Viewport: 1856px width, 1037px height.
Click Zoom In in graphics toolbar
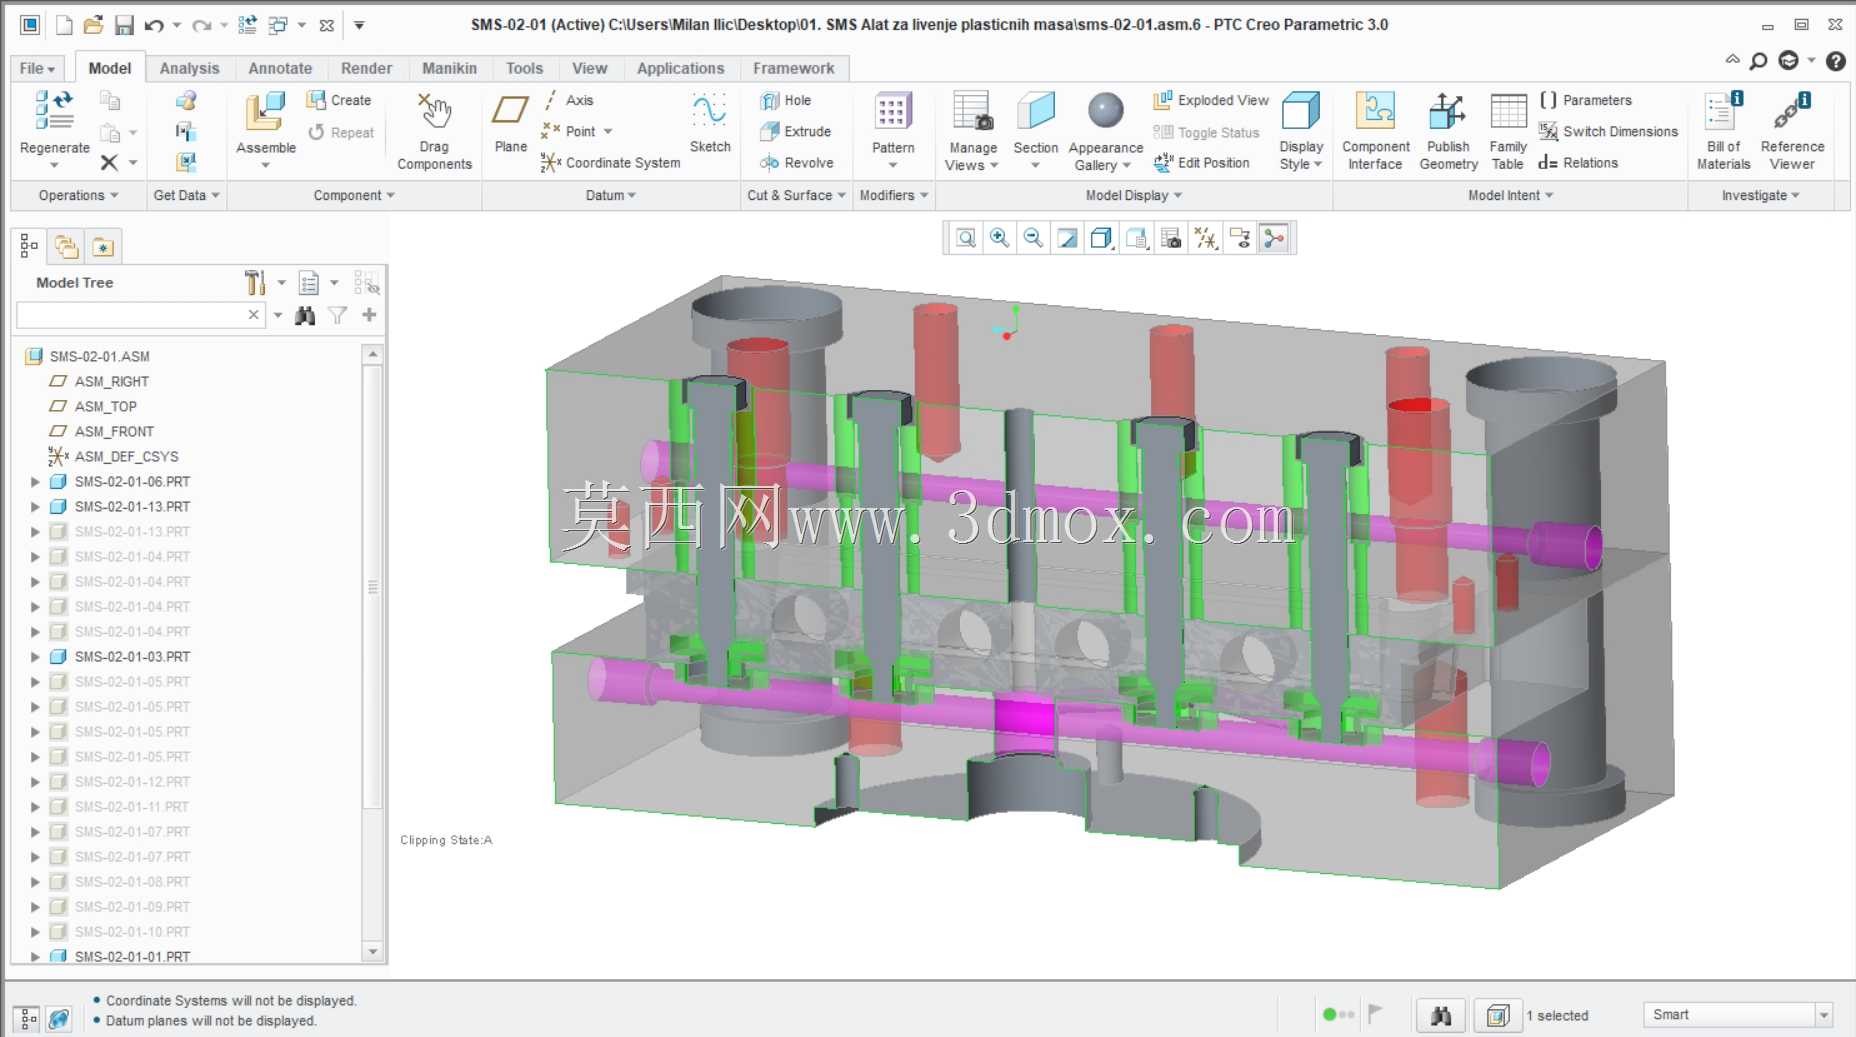(x=999, y=238)
